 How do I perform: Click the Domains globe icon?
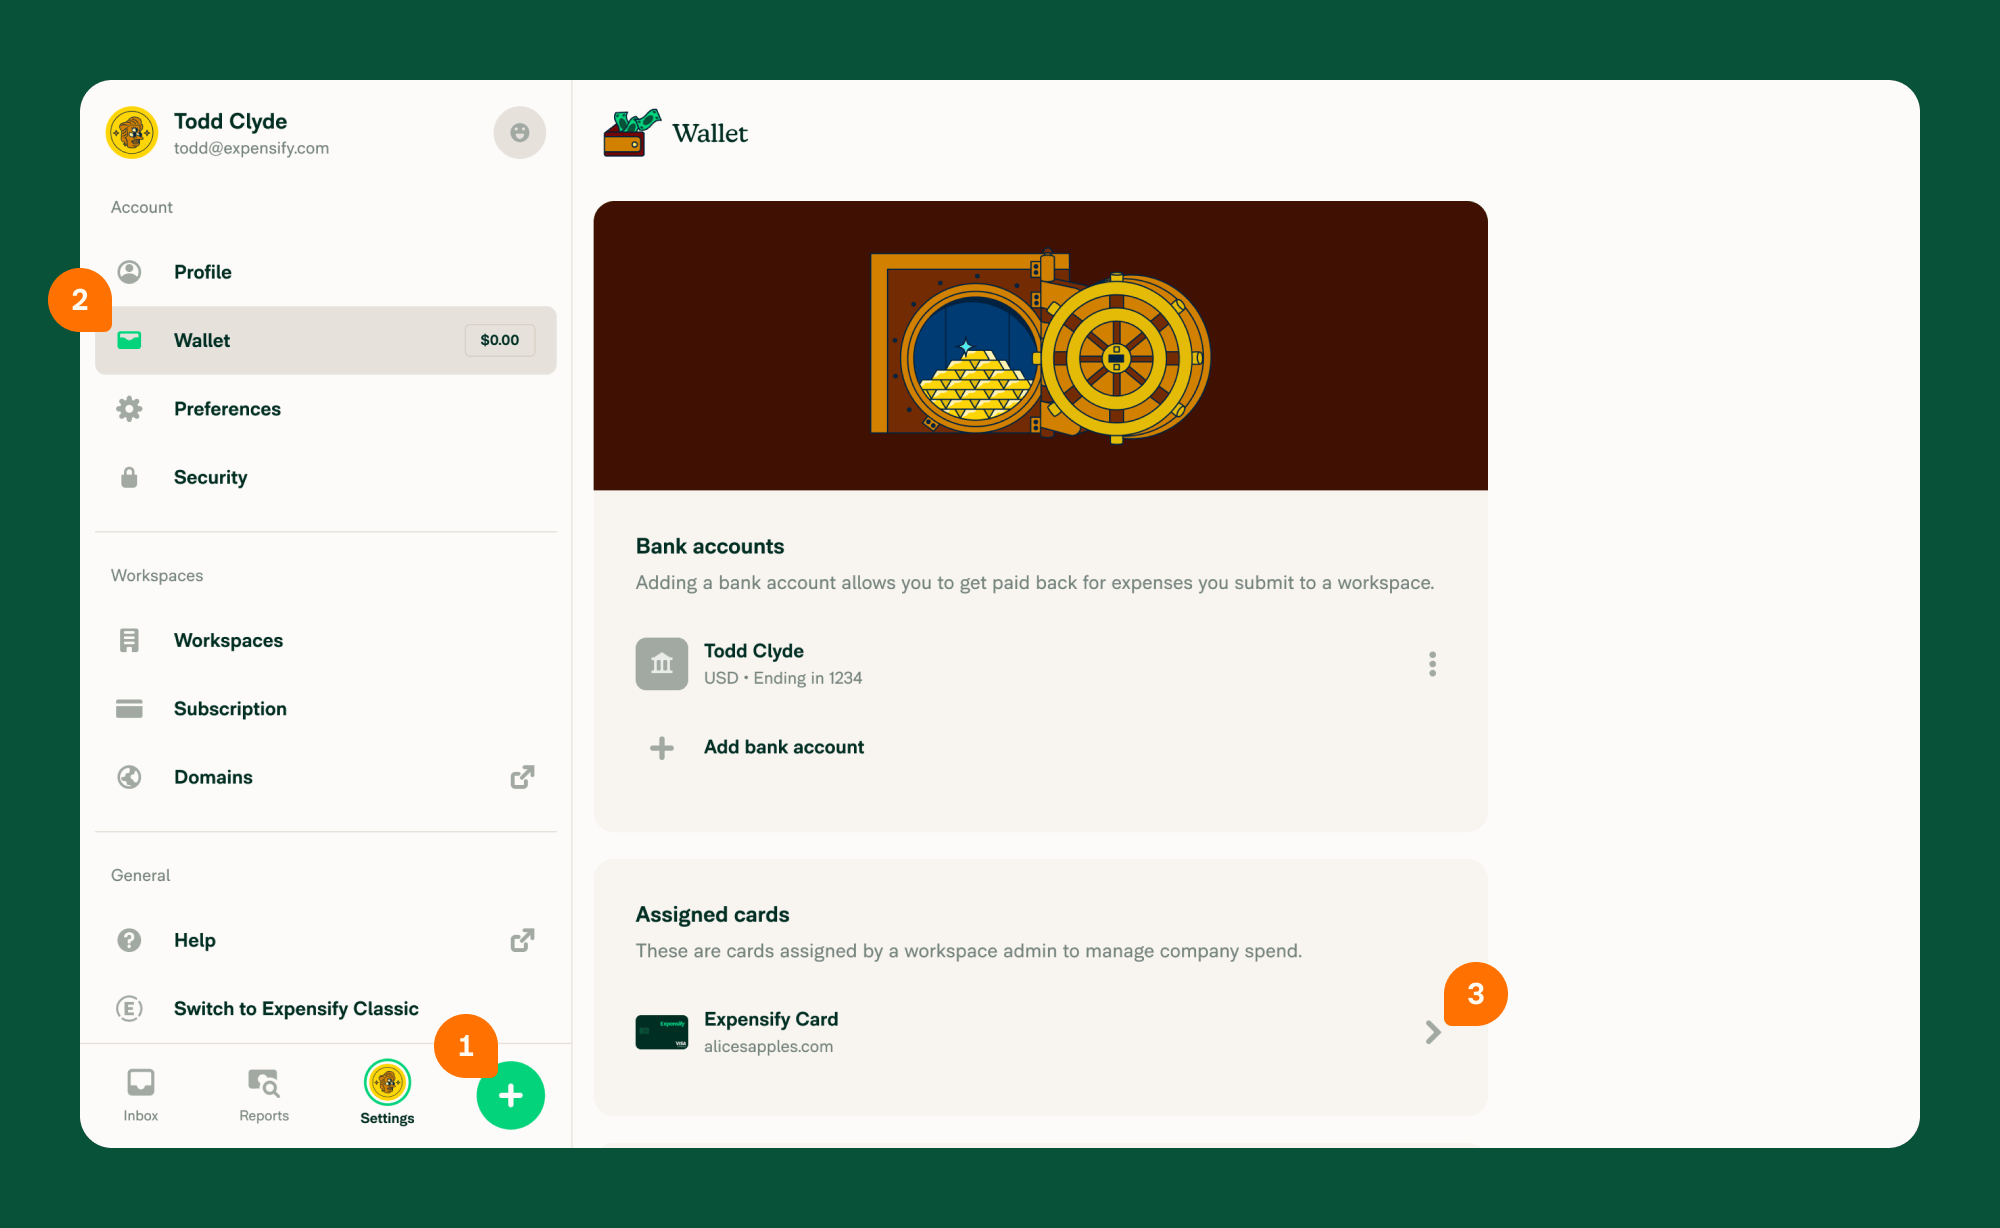(x=130, y=777)
